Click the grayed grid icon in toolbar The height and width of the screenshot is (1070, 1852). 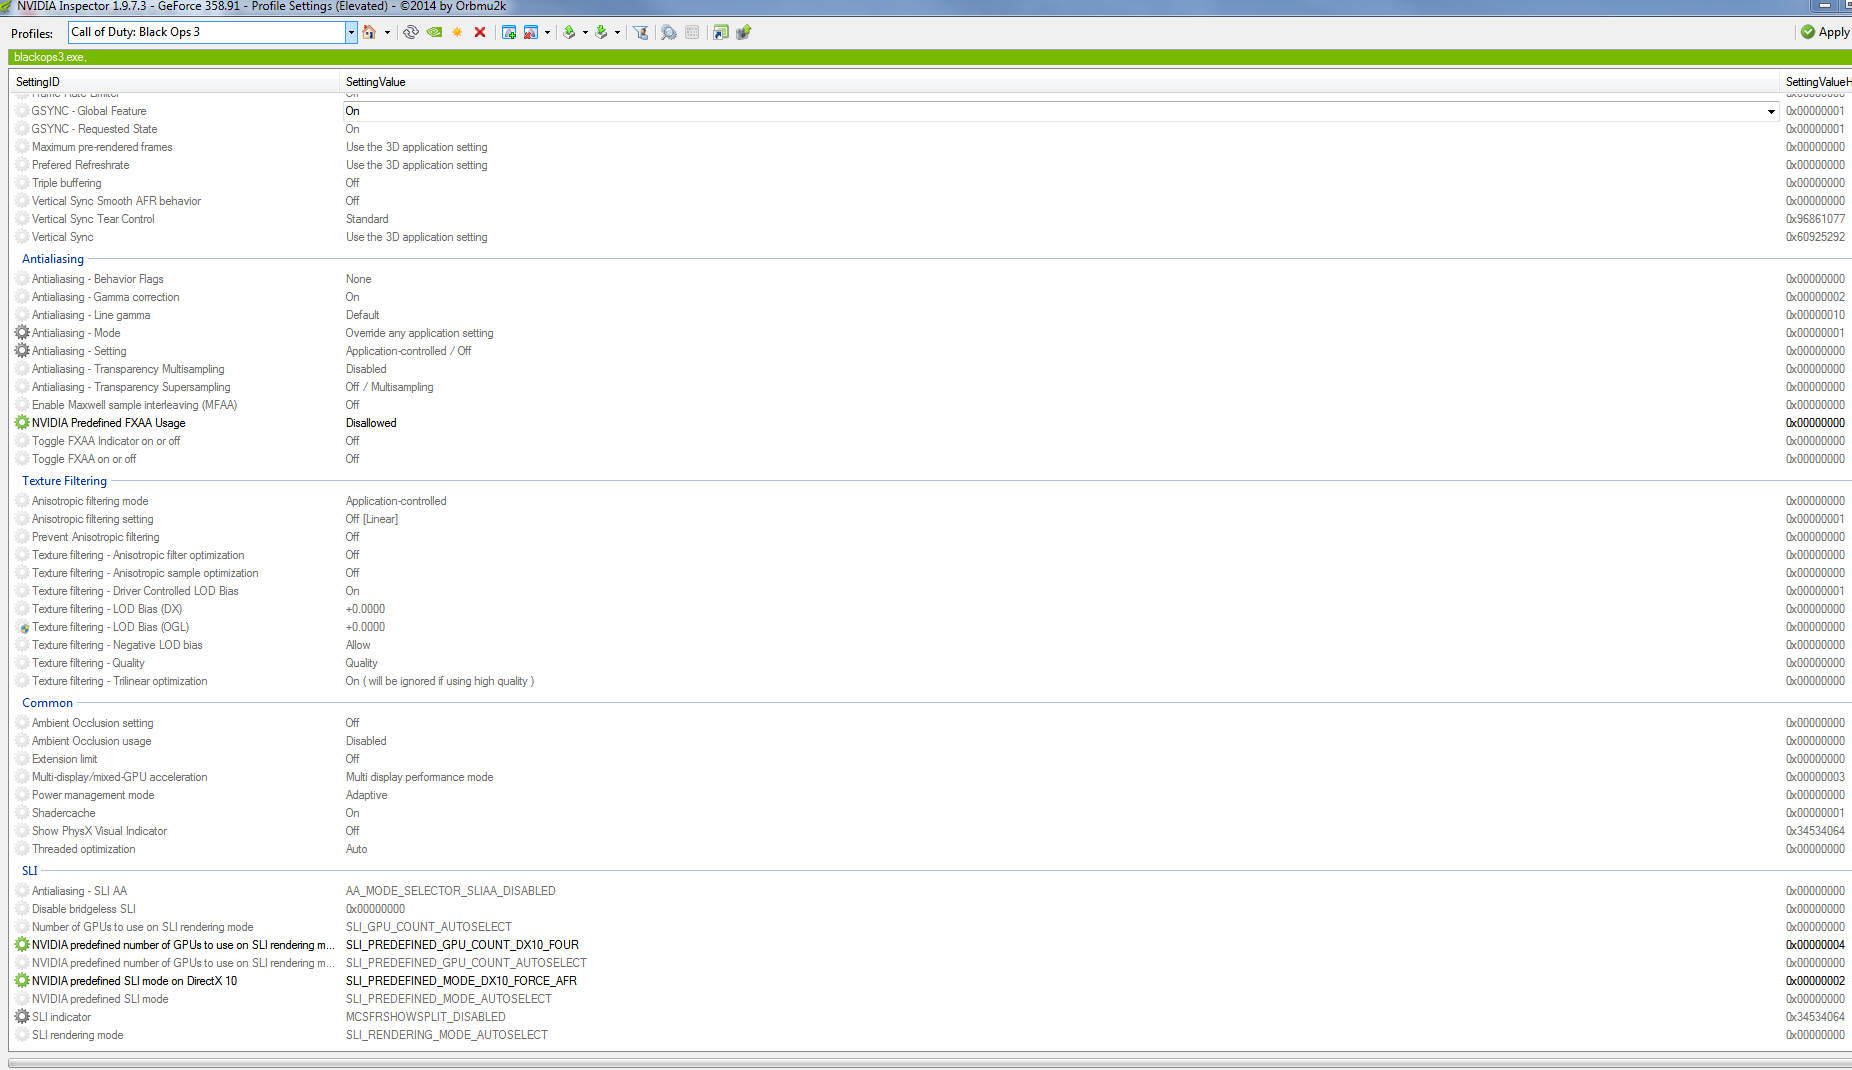[x=692, y=32]
